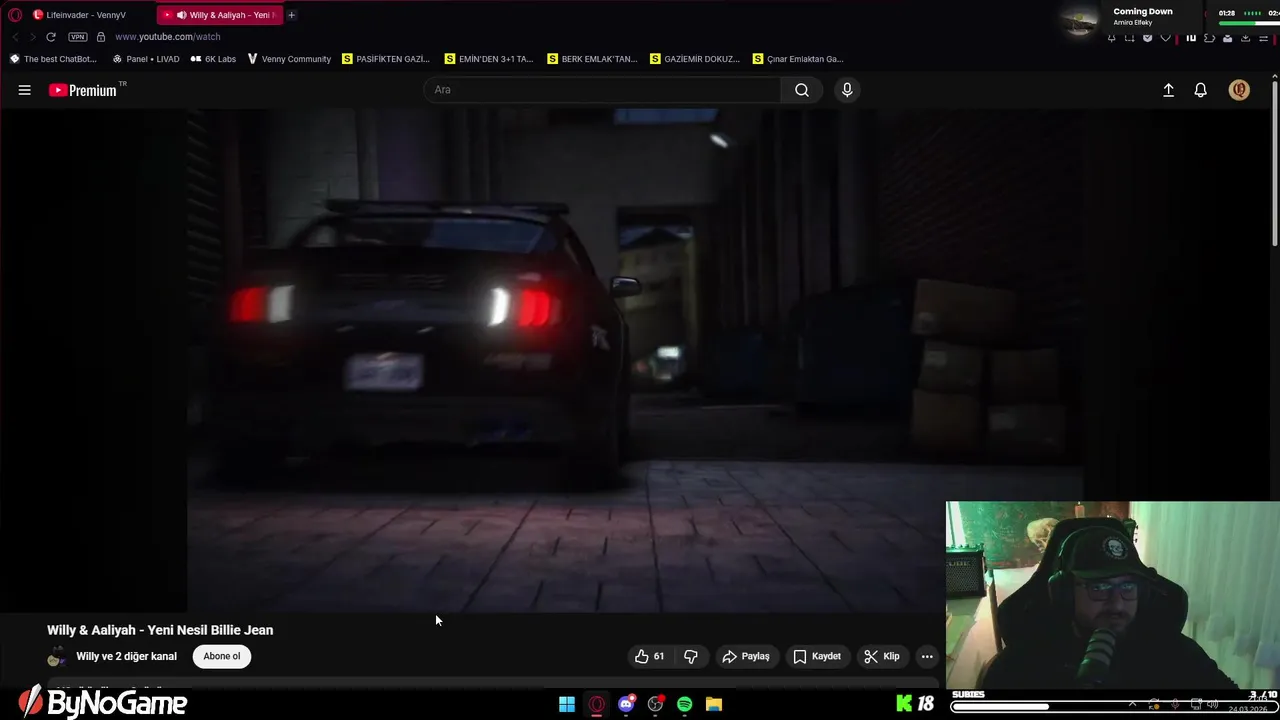This screenshot has width=1280, height=720.
Task: Go forward with the browser forward arrow
Action: pyautogui.click(x=32, y=37)
